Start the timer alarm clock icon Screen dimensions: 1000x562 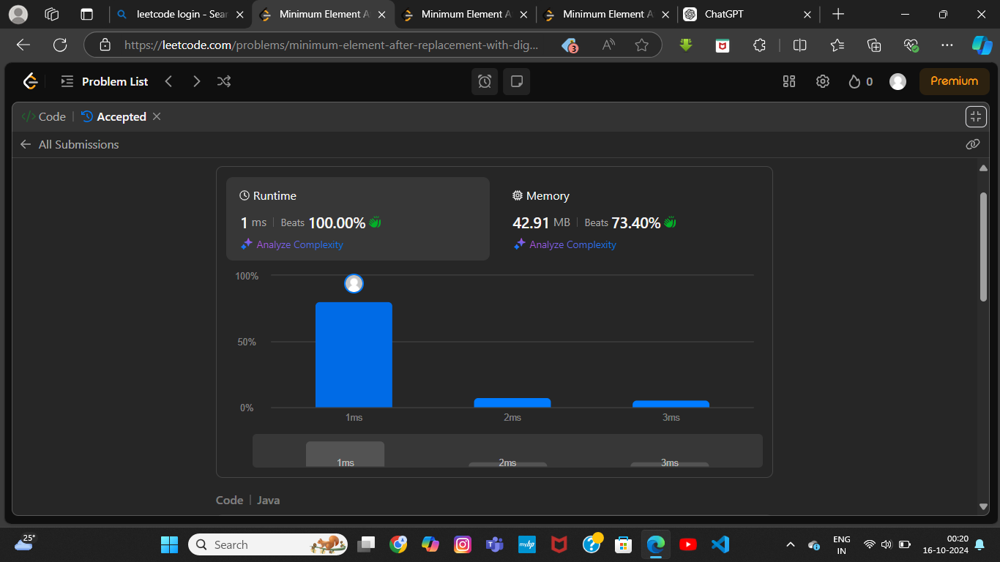(x=485, y=81)
